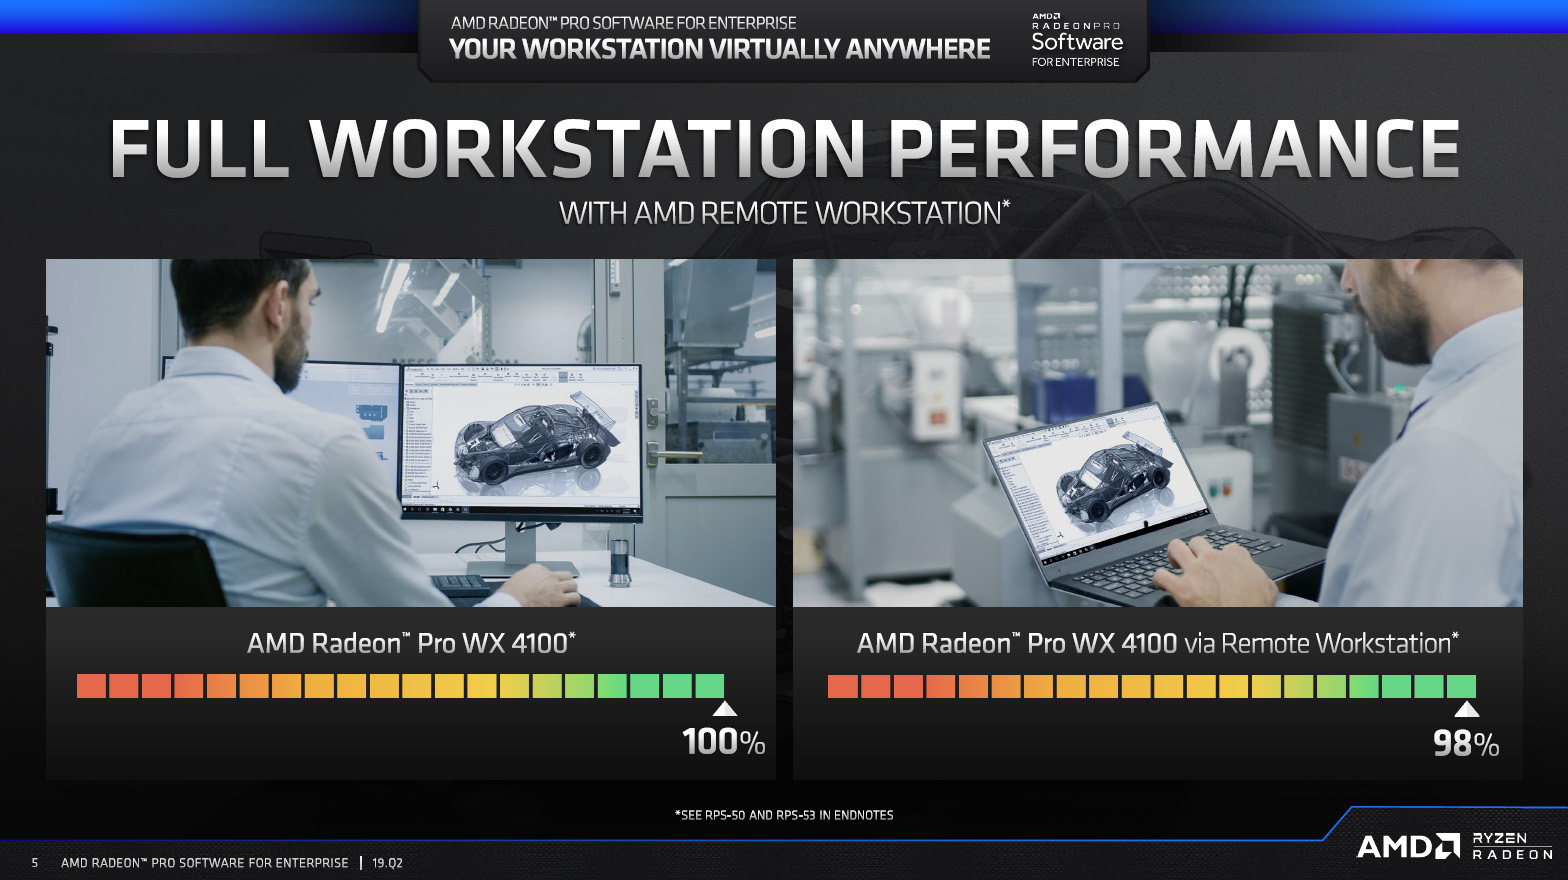Click the '98%' value
The image size is (1568, 880).
coord(1466,744)
